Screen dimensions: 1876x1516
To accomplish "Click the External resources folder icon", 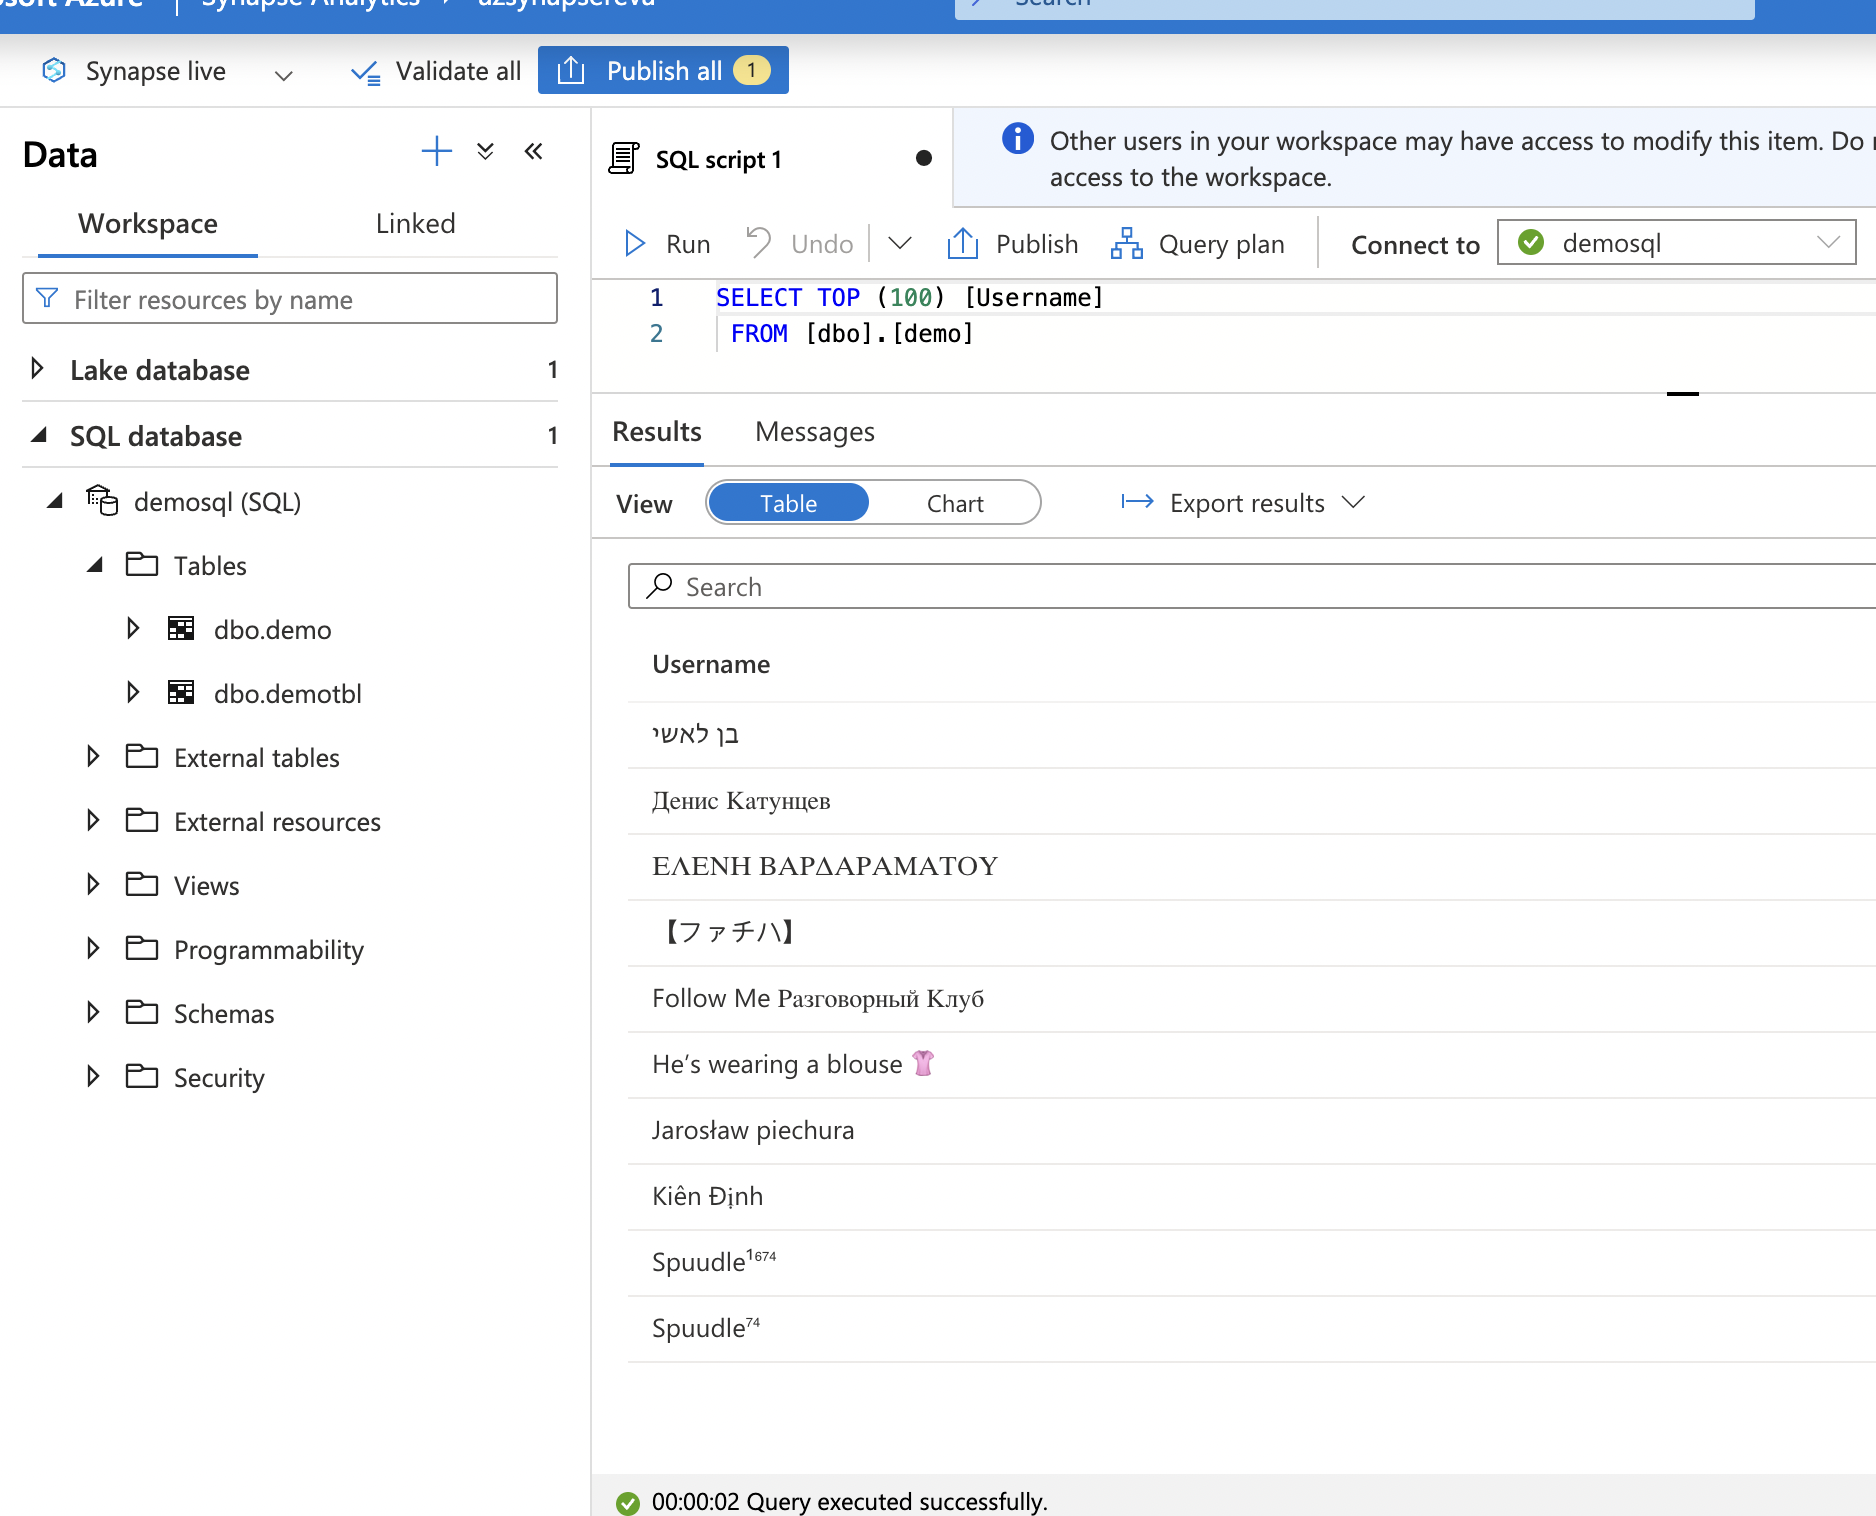I will pyautogui.click(x=142, y=820).
